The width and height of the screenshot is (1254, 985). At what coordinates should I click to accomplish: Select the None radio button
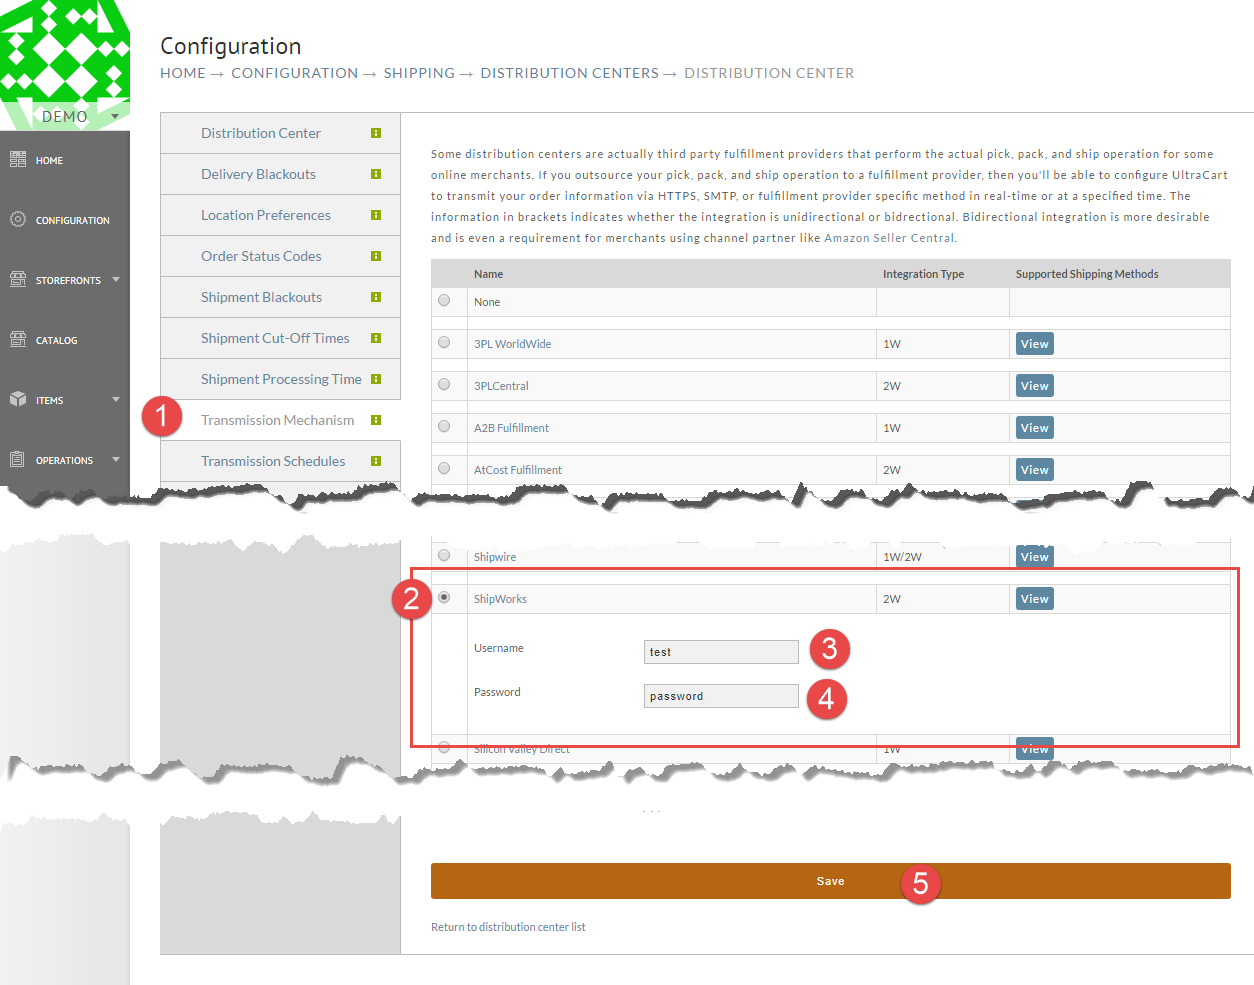point(444,300)
